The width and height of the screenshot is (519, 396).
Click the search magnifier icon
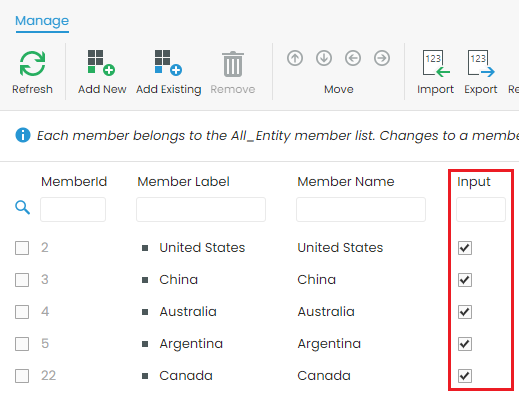click(x=22, y=207)
